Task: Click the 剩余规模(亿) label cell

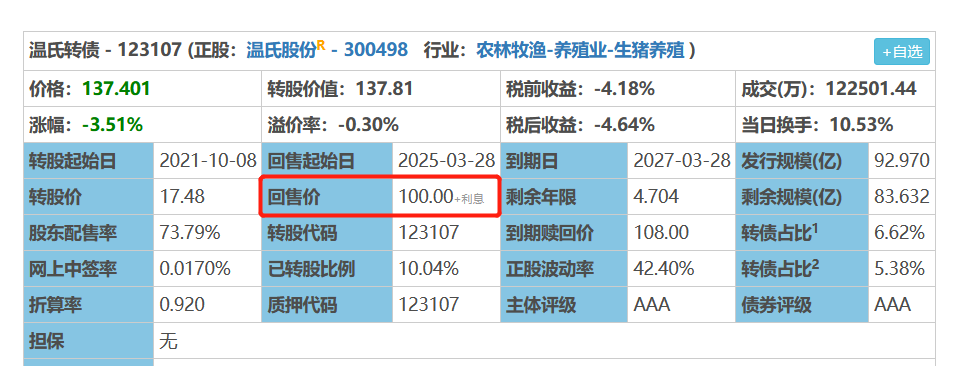Action: pyautogui.click(x=802, y=197)
